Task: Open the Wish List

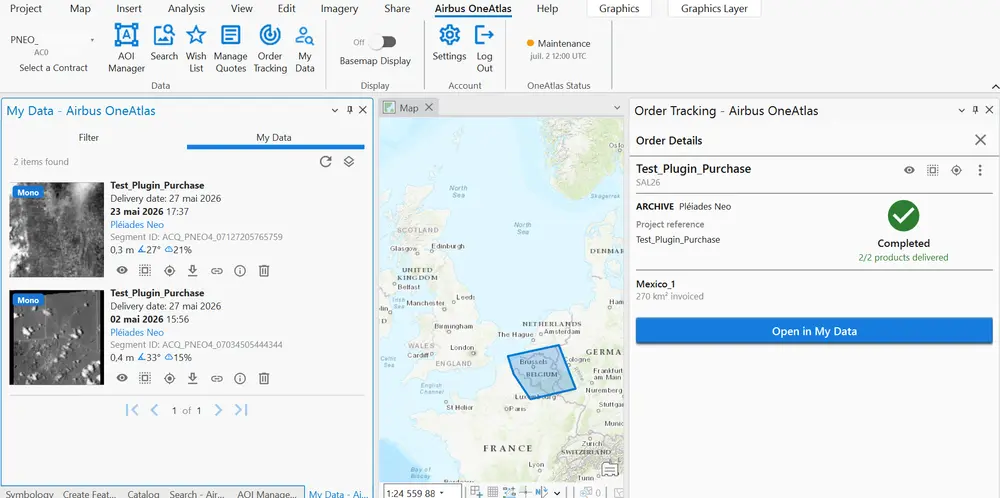Action: tap(196, 48)
